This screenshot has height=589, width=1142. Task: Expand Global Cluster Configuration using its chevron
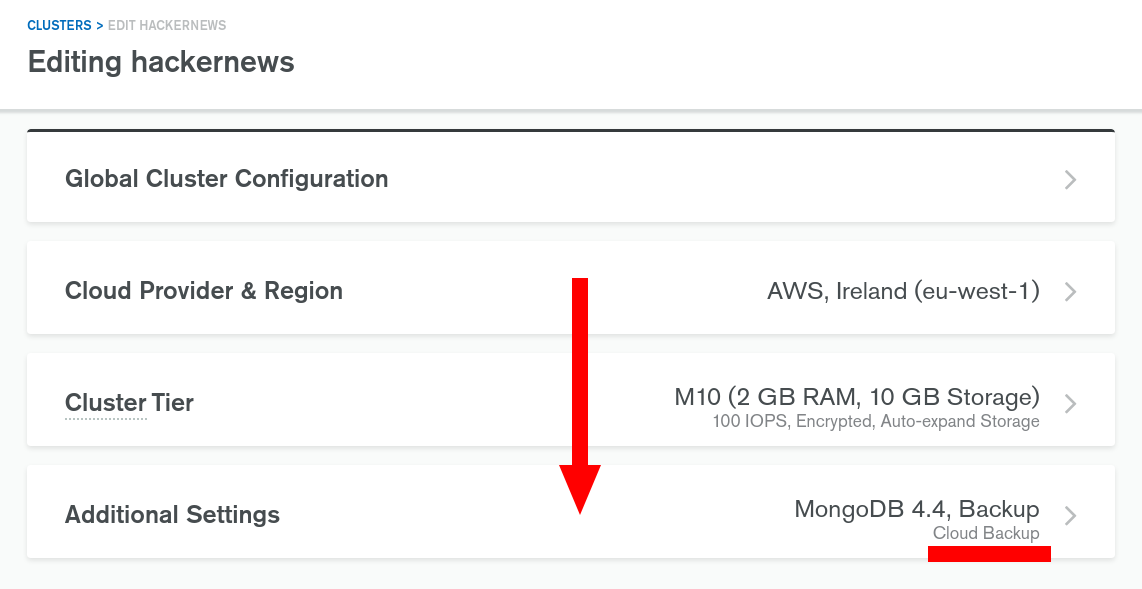click(x=1070, y=180)
